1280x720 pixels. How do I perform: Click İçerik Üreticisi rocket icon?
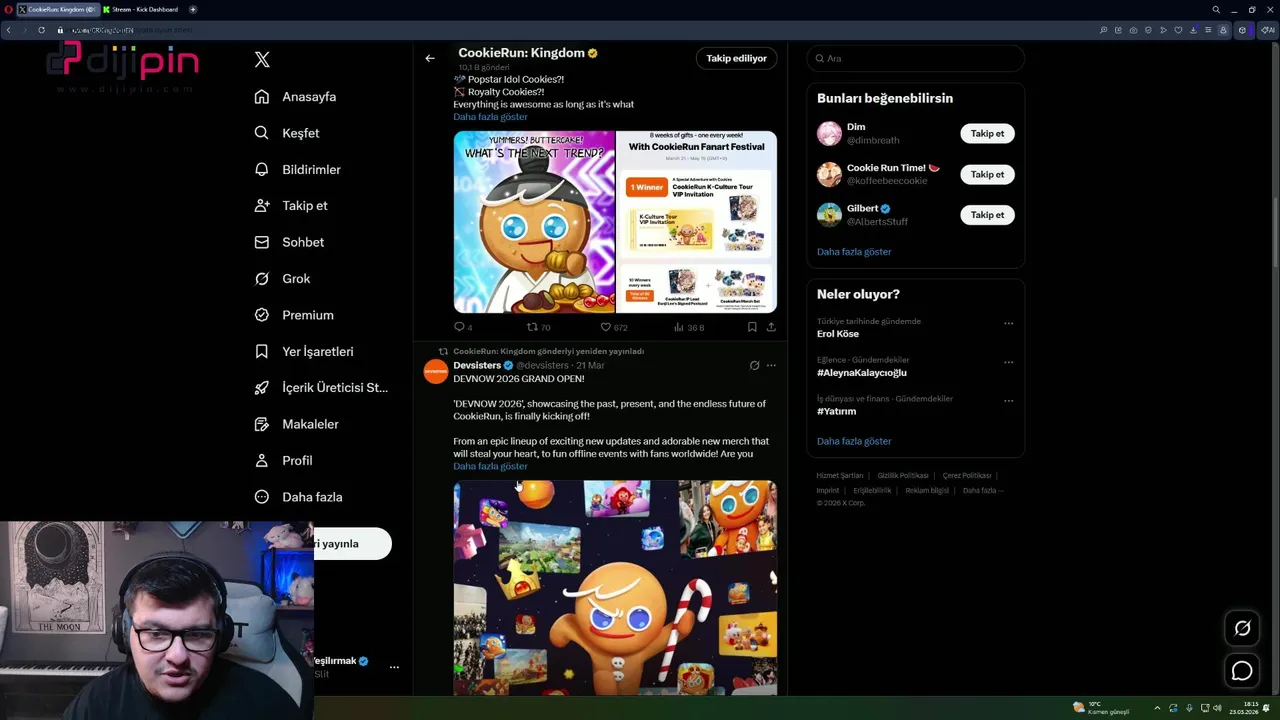tap(262, 388)
